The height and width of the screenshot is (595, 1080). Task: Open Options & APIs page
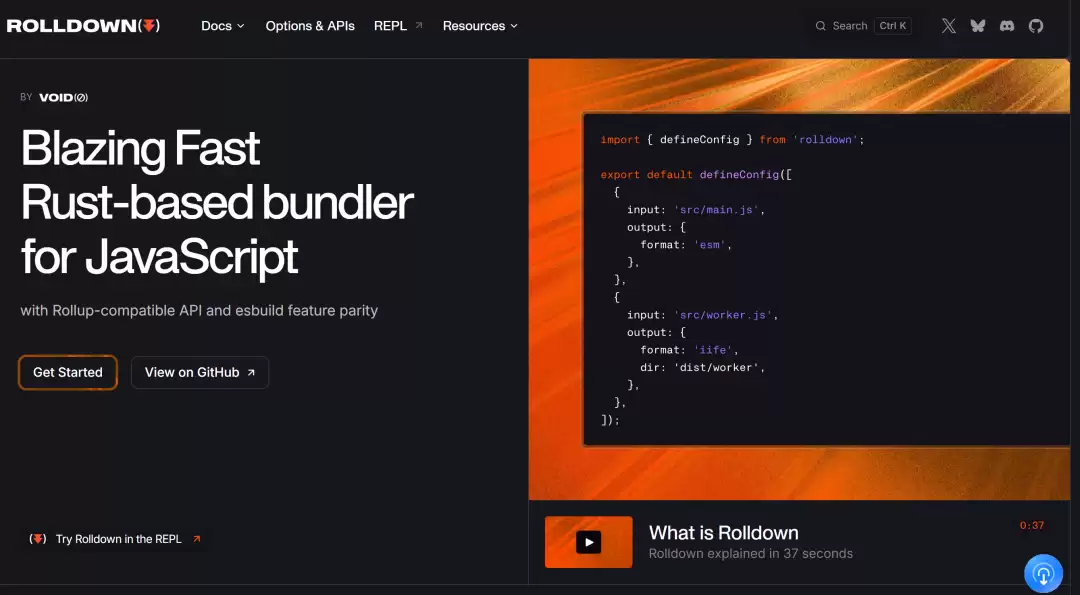310,26
